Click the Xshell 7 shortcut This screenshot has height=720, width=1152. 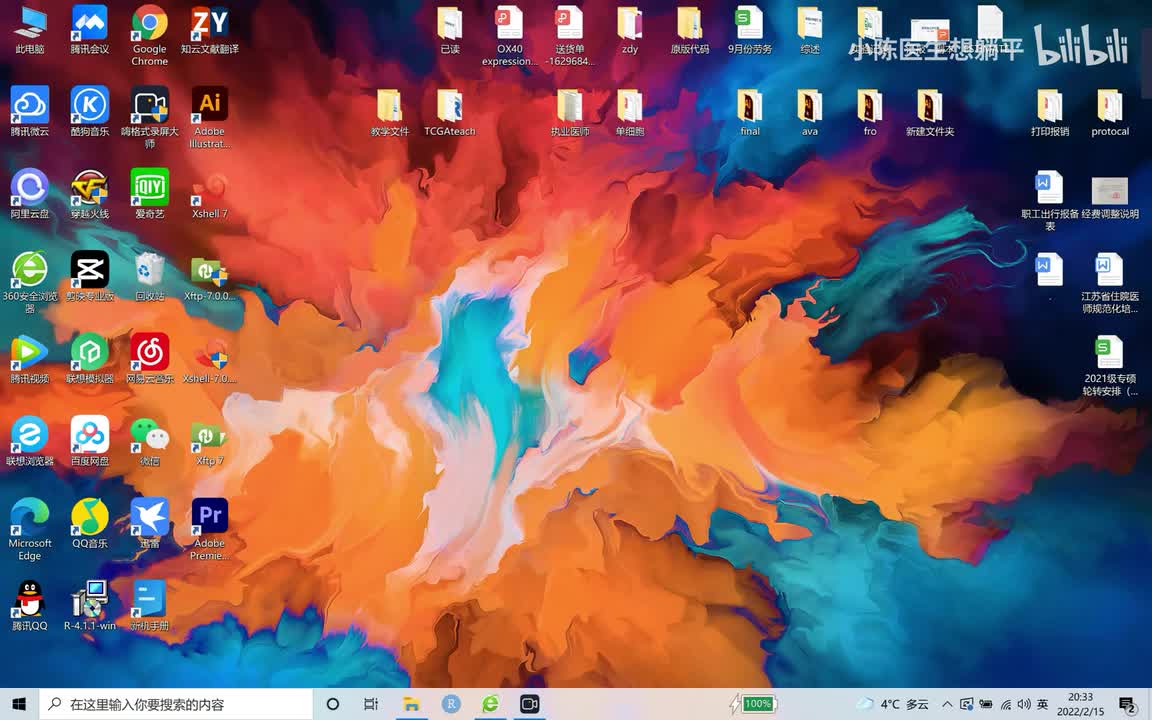(x=210, y=194)
